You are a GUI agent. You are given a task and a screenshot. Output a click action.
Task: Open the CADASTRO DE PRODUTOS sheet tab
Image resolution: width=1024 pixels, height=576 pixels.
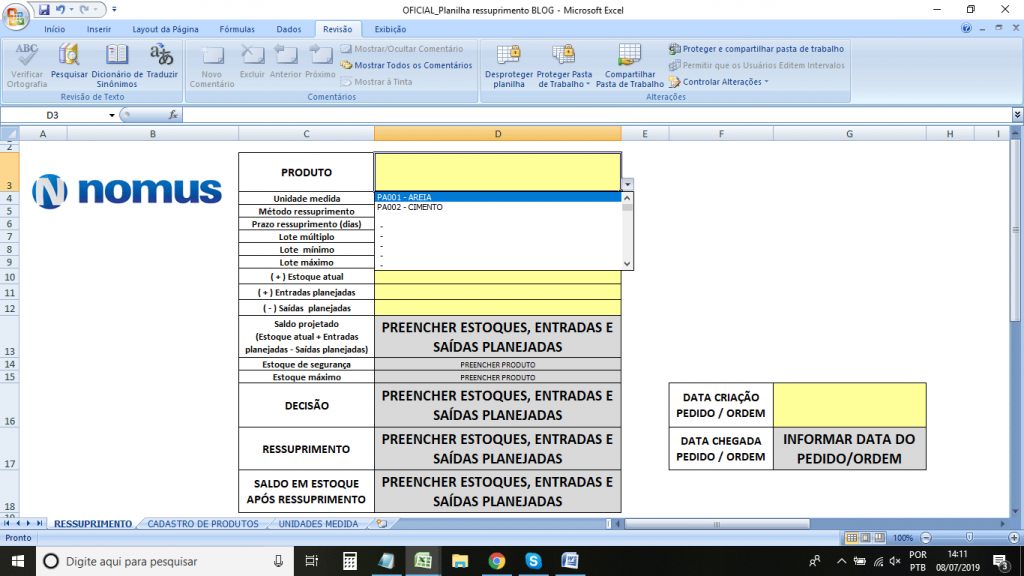203,523
